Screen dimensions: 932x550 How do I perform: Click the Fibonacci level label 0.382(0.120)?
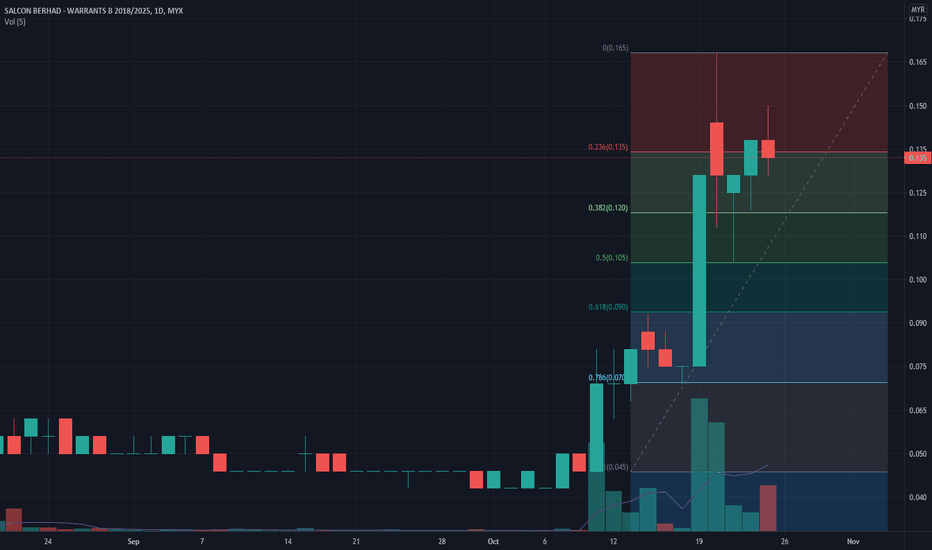coord(608,208)
